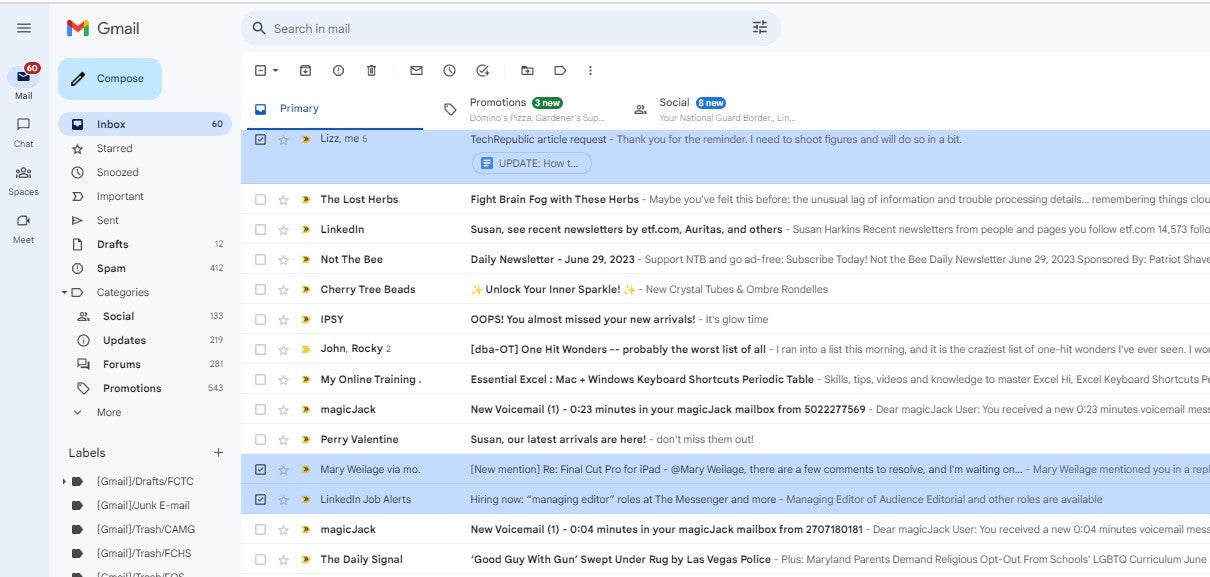1210x577 pixels.
Task: Open the Updates category
Action: tap(145, 340)
